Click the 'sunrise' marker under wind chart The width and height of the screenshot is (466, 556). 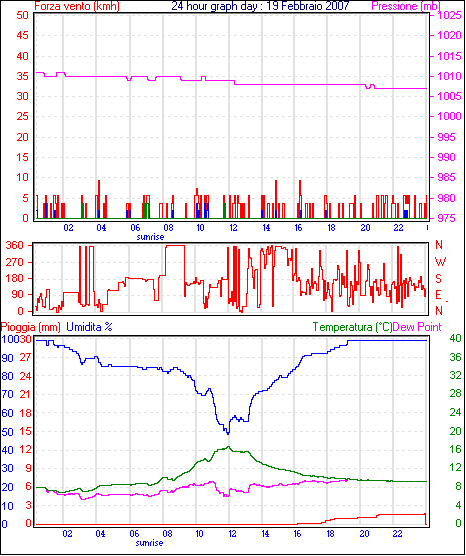[150, 237]
